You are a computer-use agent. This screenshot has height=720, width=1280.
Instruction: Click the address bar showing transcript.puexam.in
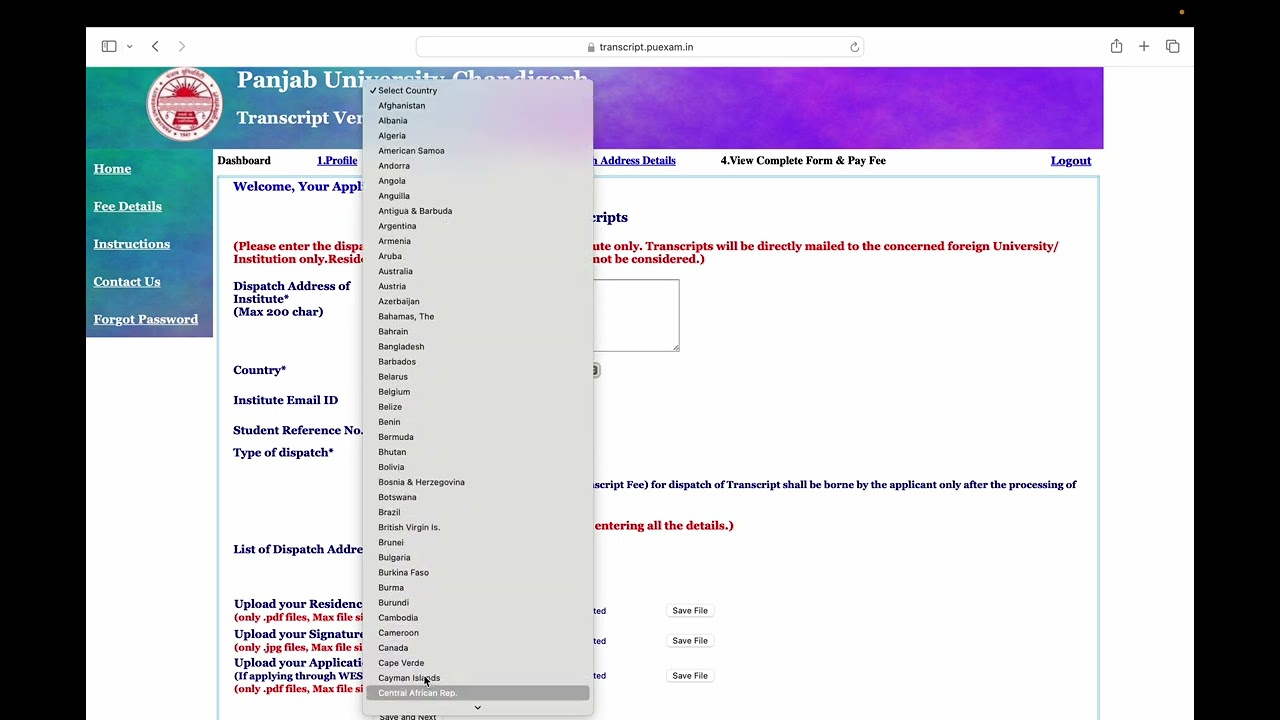[x=640, y=47]
